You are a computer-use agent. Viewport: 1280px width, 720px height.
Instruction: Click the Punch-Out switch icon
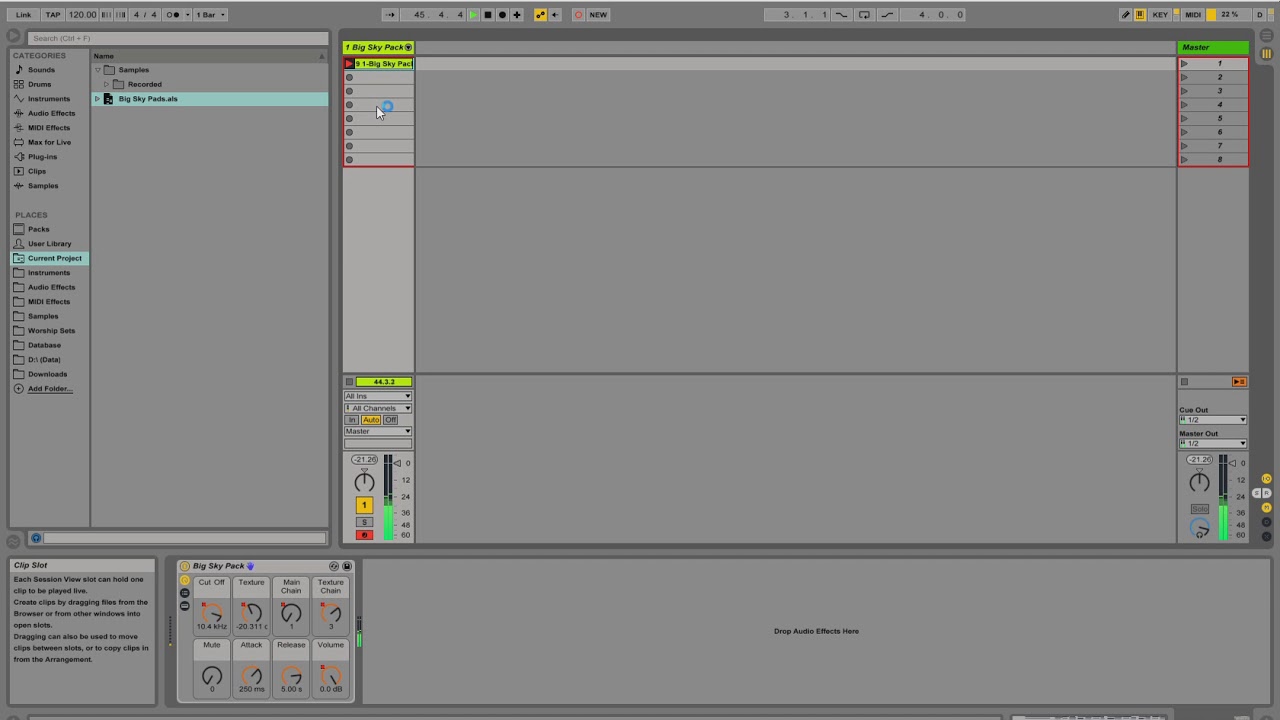click(x=887, y=15)
